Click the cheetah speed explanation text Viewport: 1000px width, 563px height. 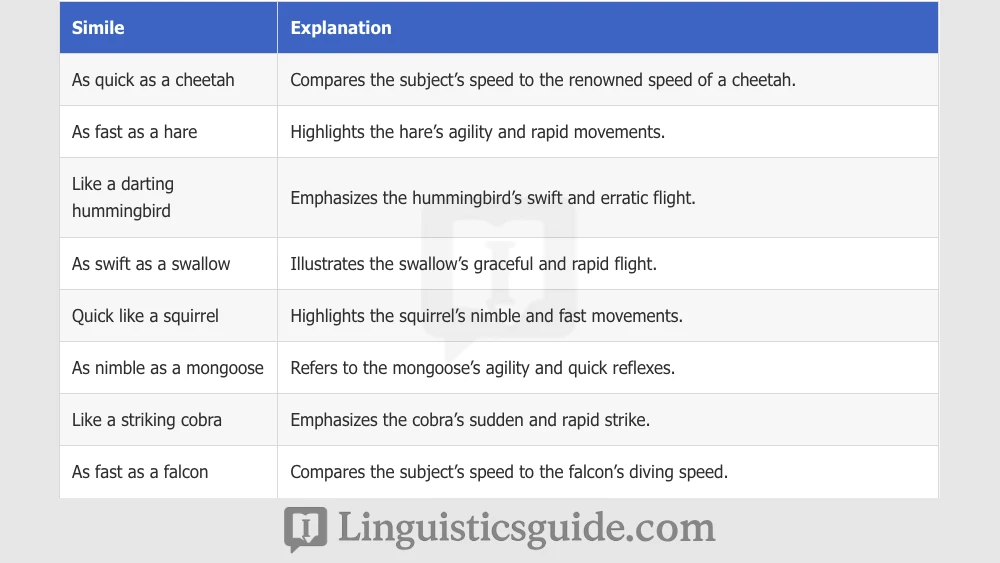pos(543,80)
